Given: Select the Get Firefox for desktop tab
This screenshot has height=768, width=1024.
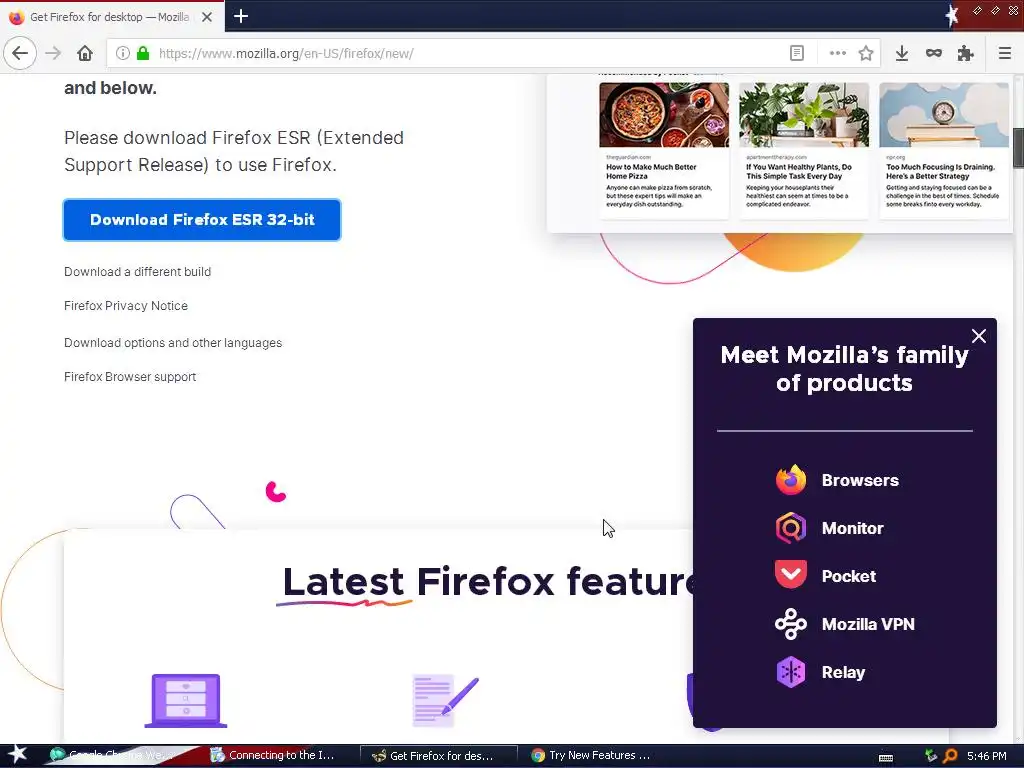Looking at the screenshot, I should point(111,17).
